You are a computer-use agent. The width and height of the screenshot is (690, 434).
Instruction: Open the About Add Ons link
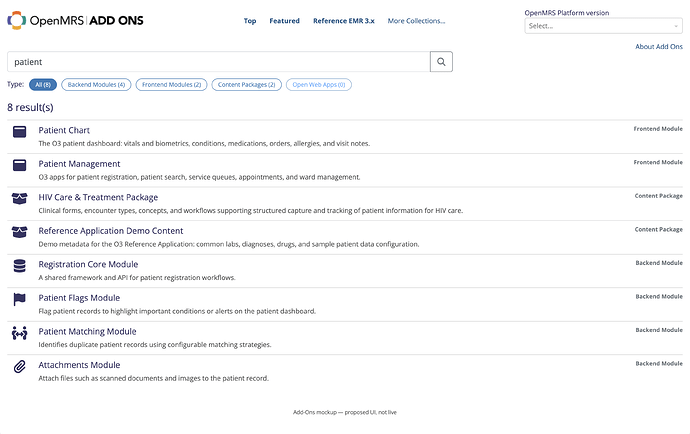tap(659, 46)
